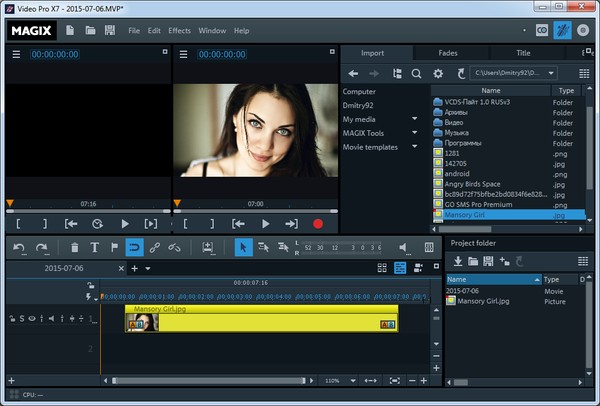Open the 110% zoom level dropdown
This screenshot has width=600, height=406.
(353, 381)
